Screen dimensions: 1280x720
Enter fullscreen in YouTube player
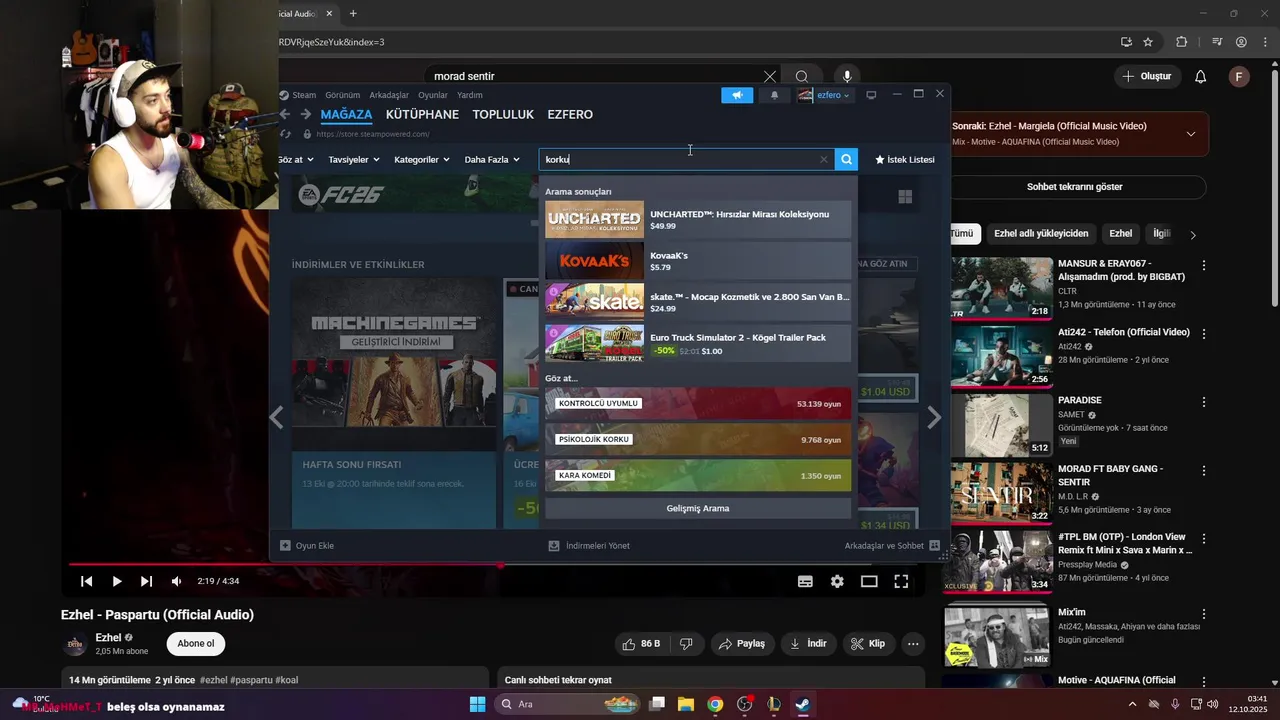tap(901, 581)
